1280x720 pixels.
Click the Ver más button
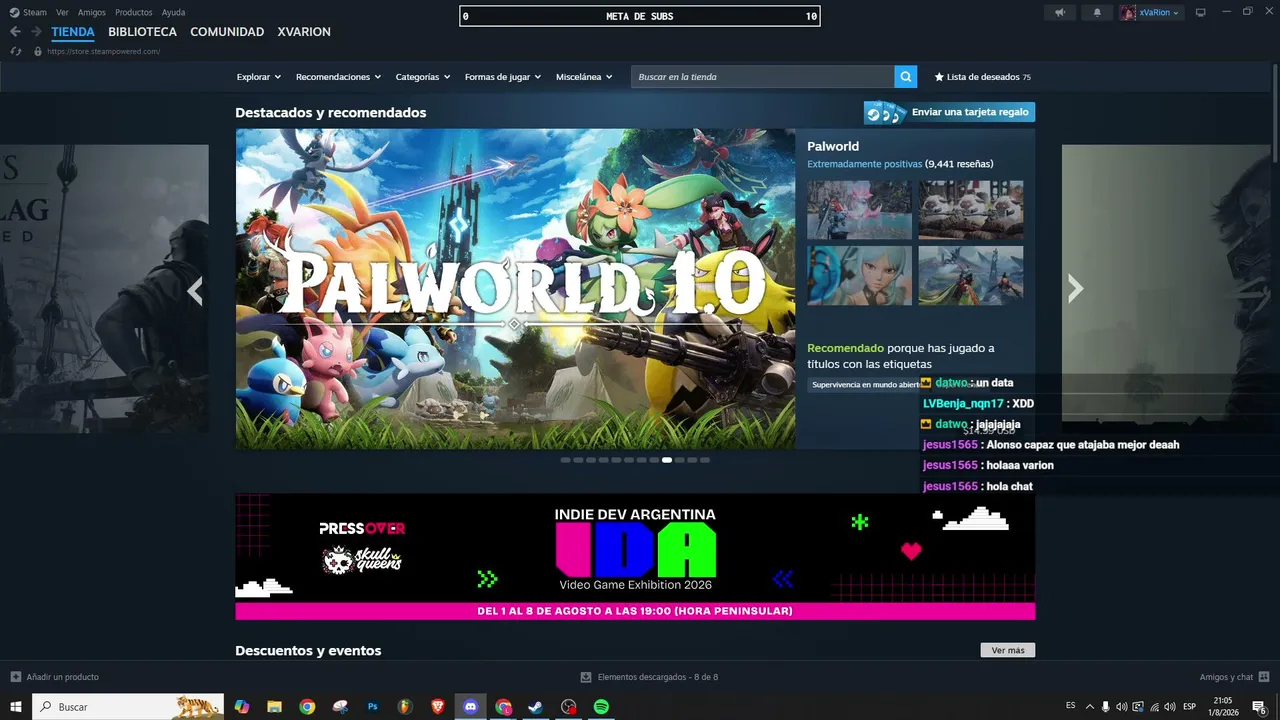coord(1008,650)
